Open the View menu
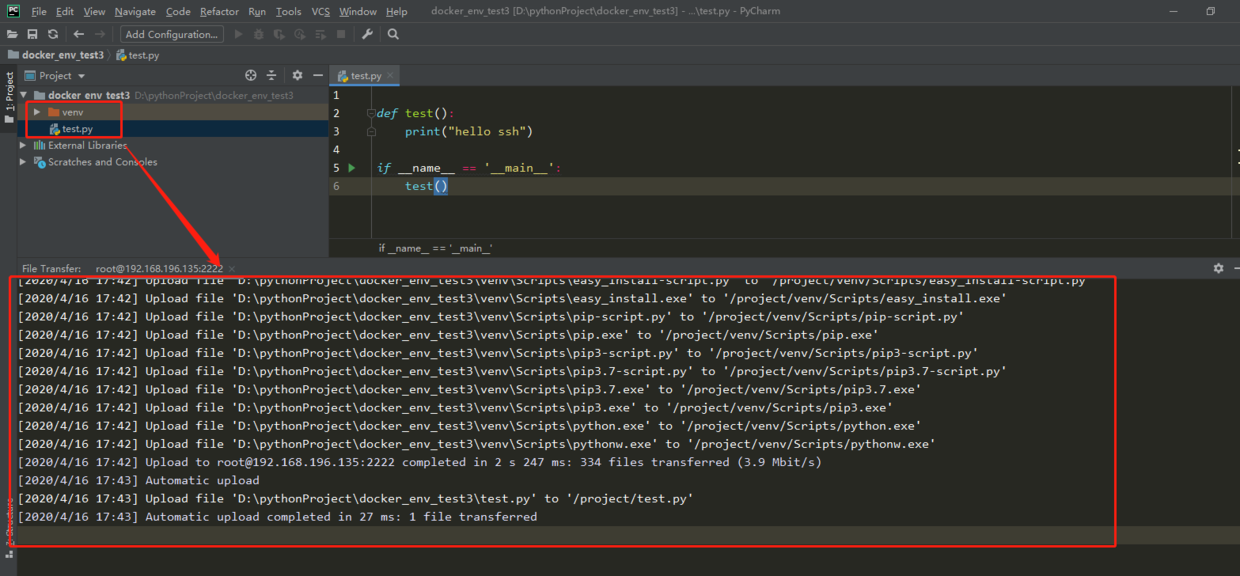Image resolution: width=1240 pixels, height=576 pixels. (94, 12)
